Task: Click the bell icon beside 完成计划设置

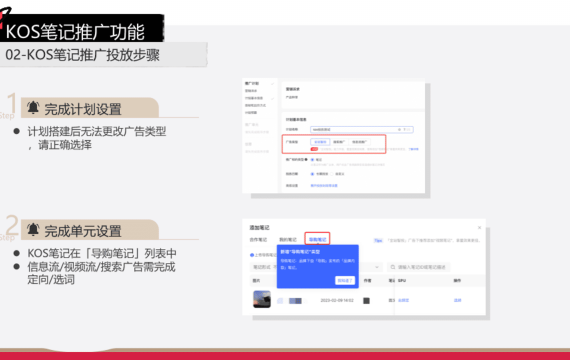Action: tap(33, 107)
